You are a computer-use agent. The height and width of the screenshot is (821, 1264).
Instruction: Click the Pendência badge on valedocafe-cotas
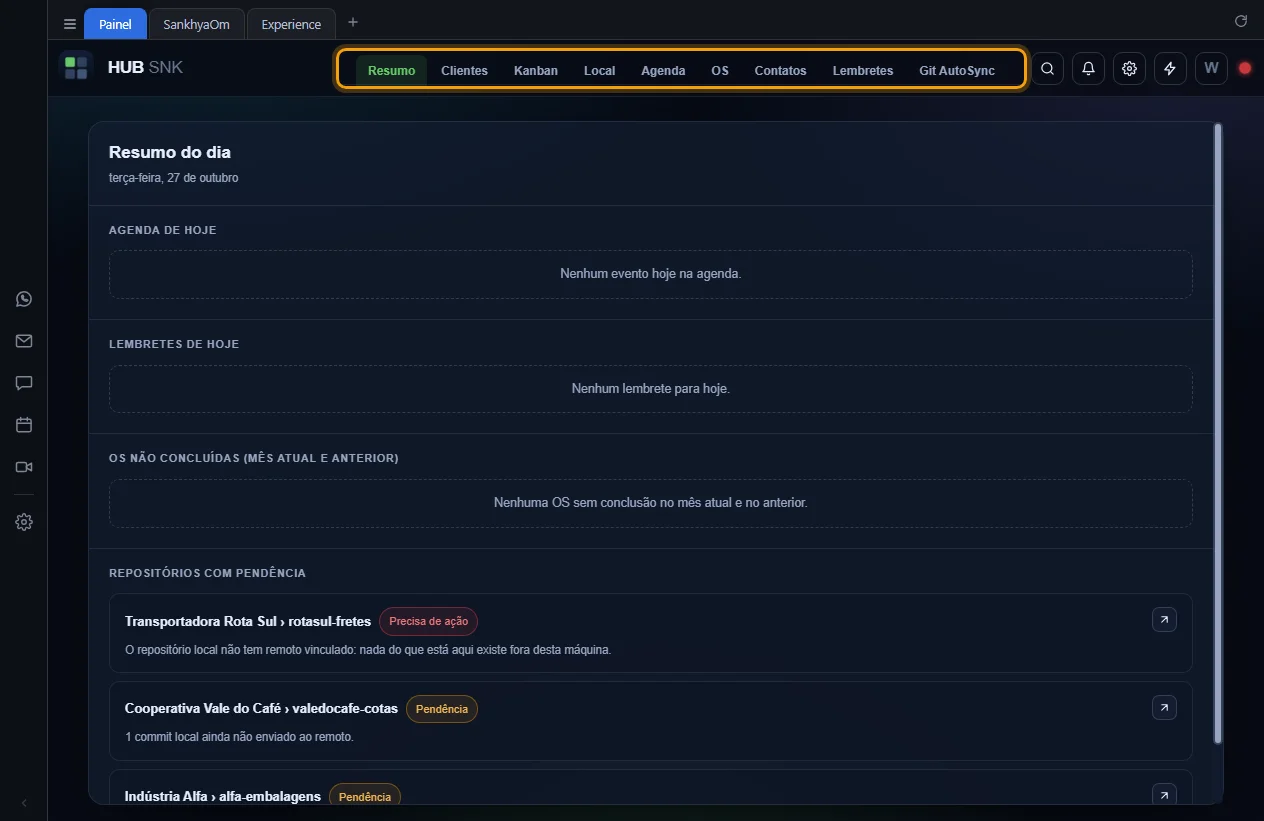pyautogui.click(x=442, y=709)
